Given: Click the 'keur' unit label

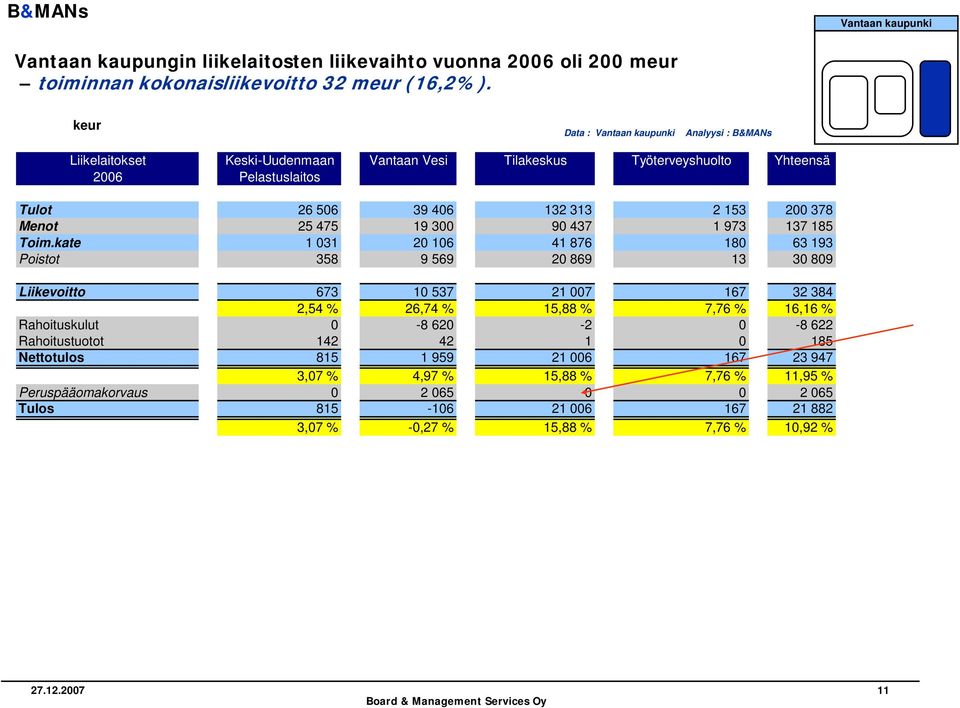Looking at the screenshot, I should [87, 125].
